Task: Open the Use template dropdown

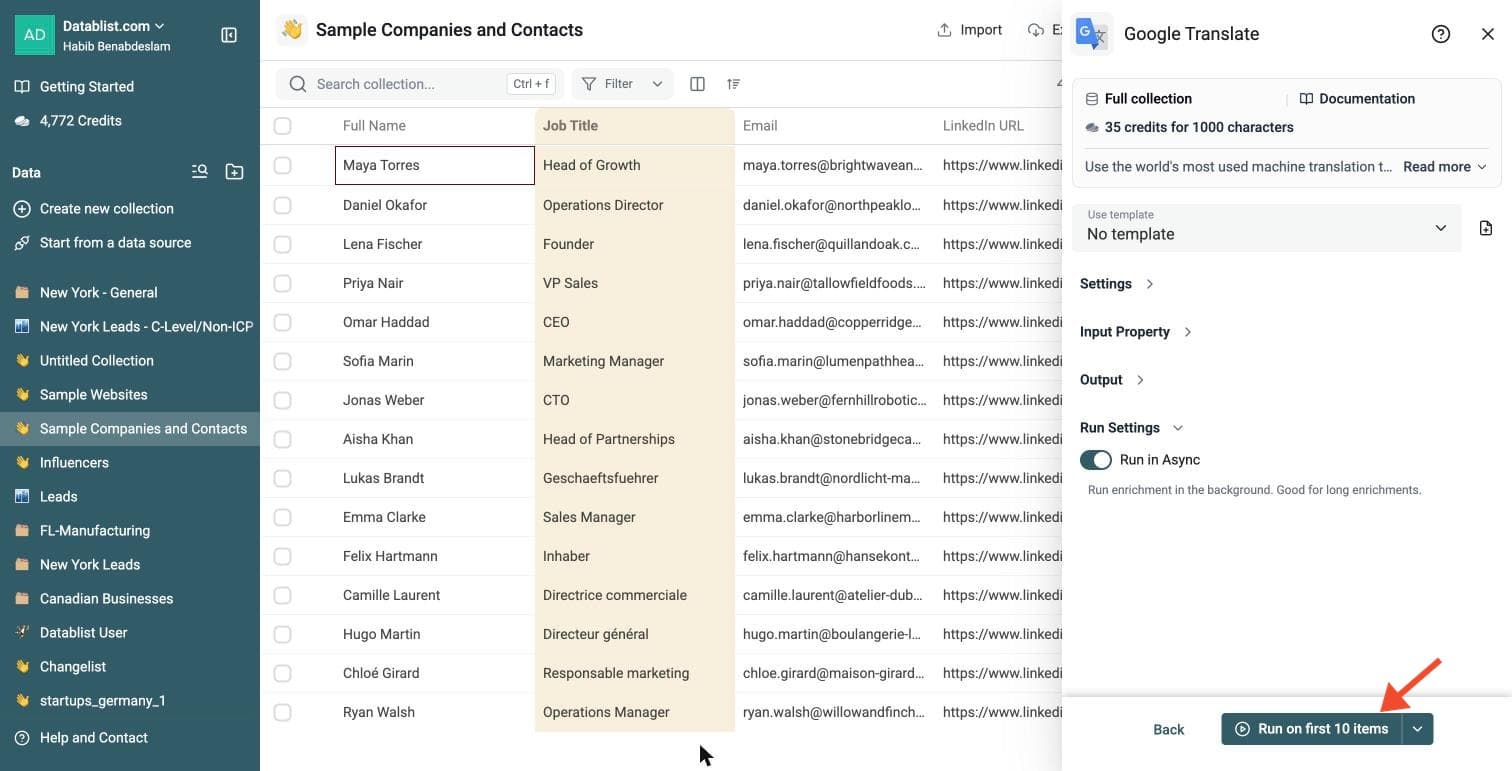Action: tap(1266, 228)
